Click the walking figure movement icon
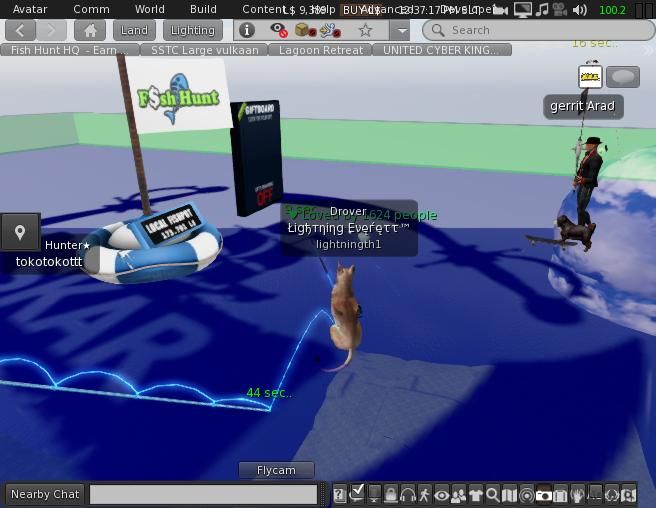The image size is (656, 508). coord(424,495)
